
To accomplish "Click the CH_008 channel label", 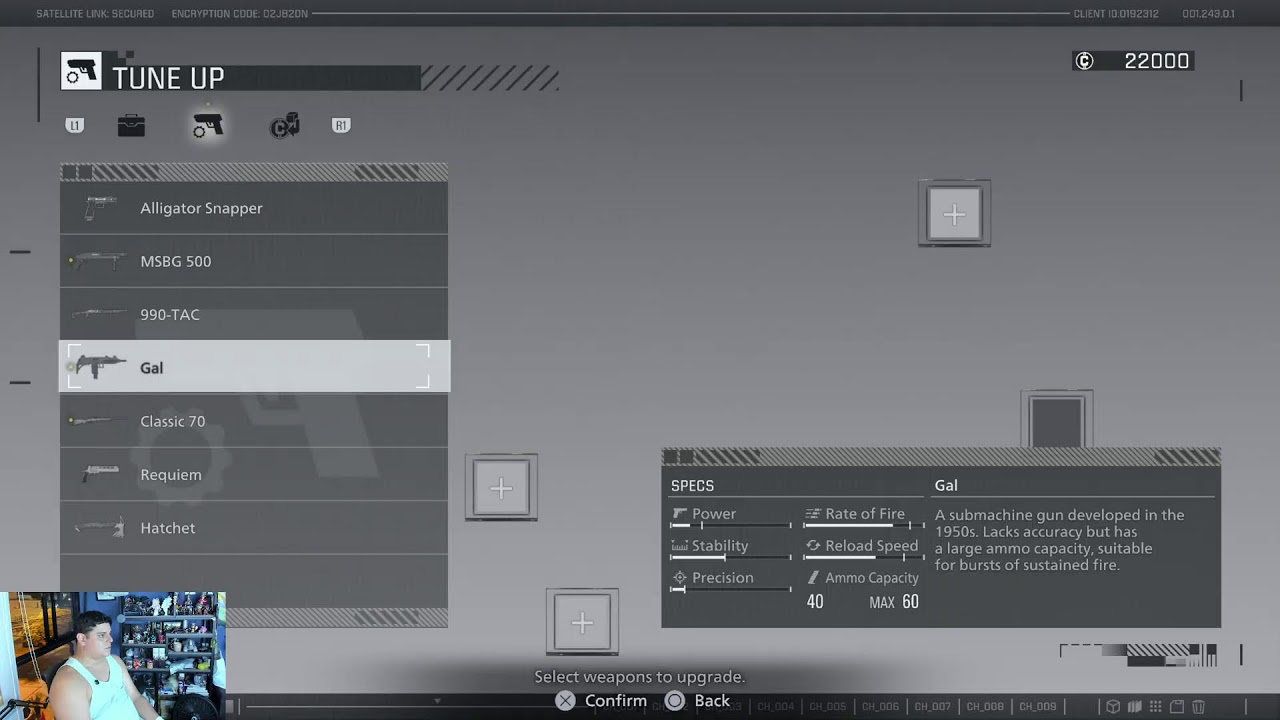I will 985,707.
